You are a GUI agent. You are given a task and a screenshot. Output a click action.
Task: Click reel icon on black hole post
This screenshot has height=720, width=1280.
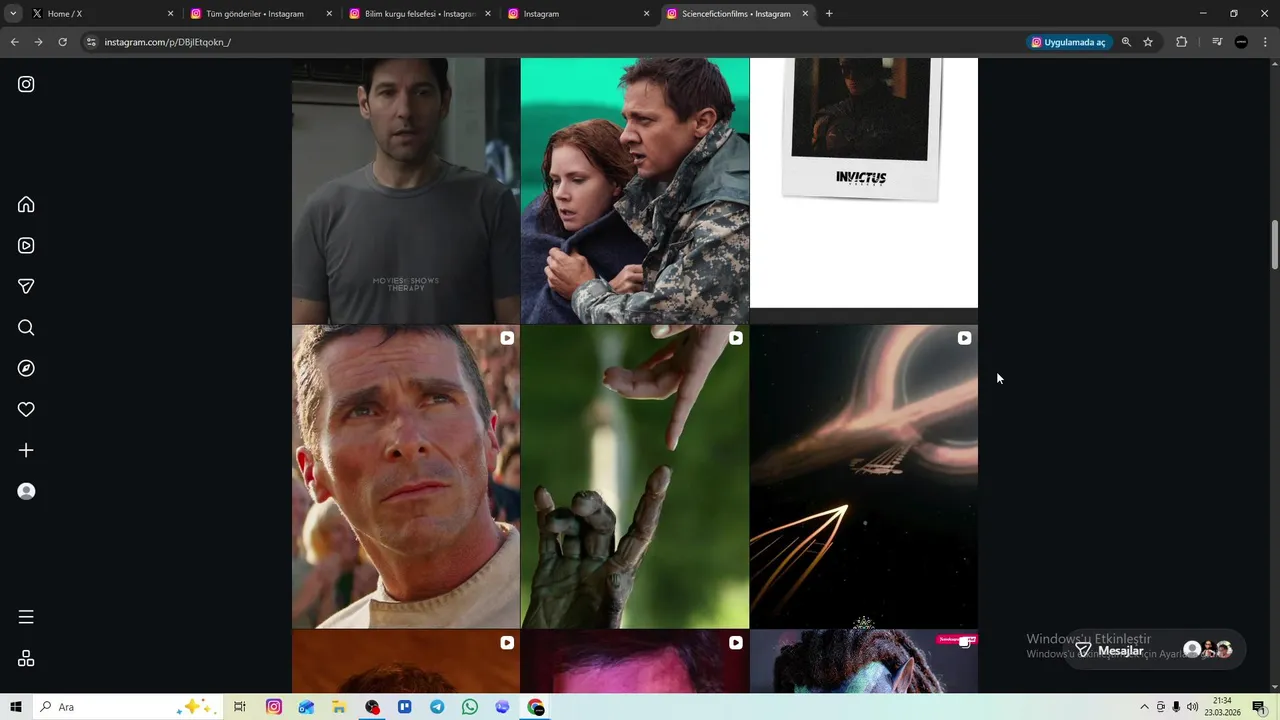pyautogui.click(x=964, y=338)
